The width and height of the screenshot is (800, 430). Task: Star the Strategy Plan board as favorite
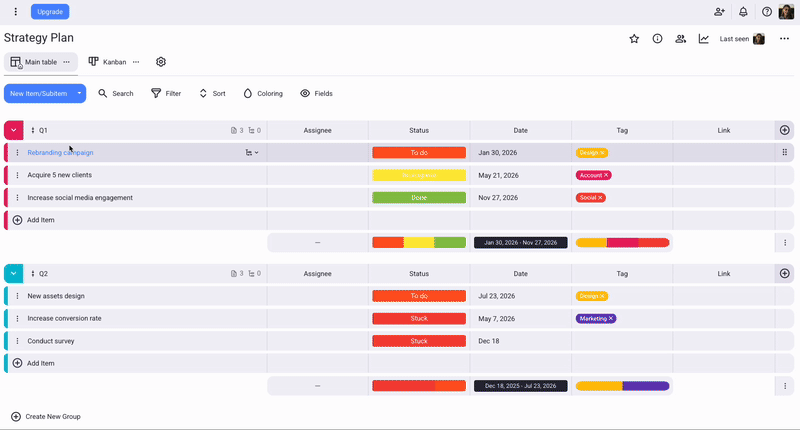click(x=634, y=39)
